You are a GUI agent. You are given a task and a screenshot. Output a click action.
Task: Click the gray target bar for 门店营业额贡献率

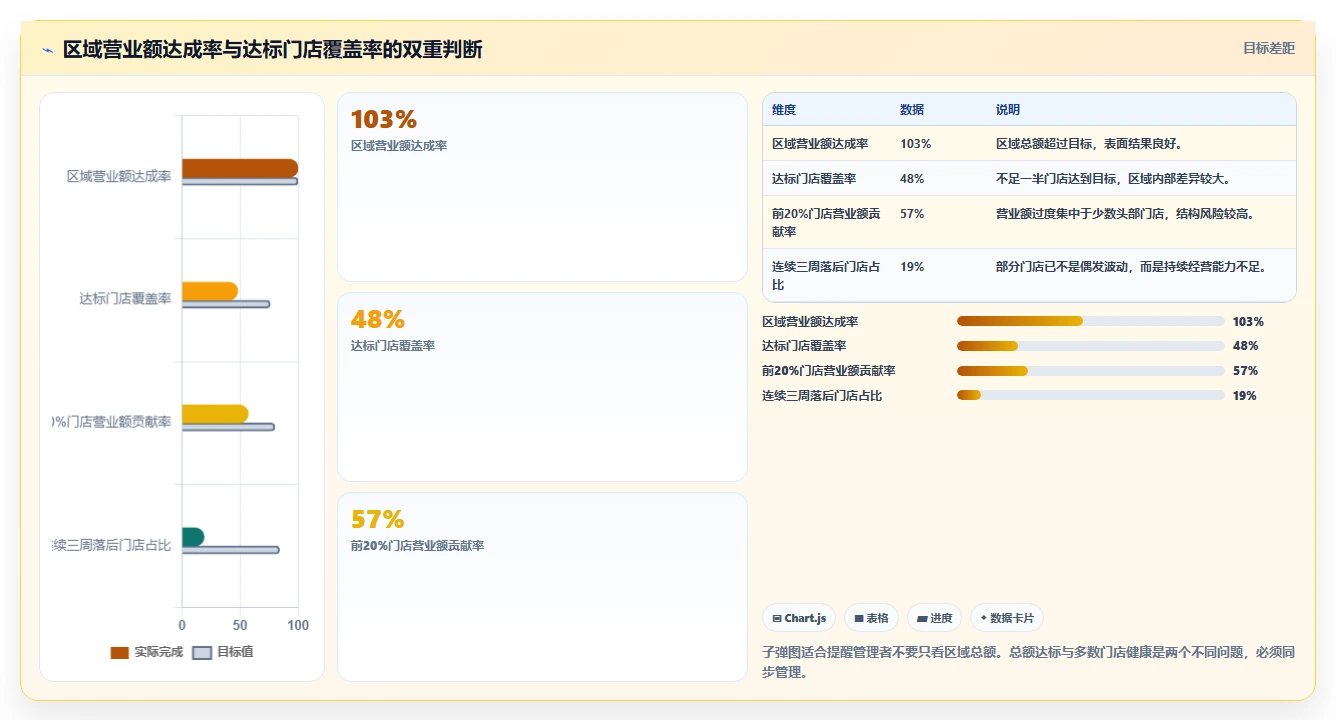click(228, 427)
